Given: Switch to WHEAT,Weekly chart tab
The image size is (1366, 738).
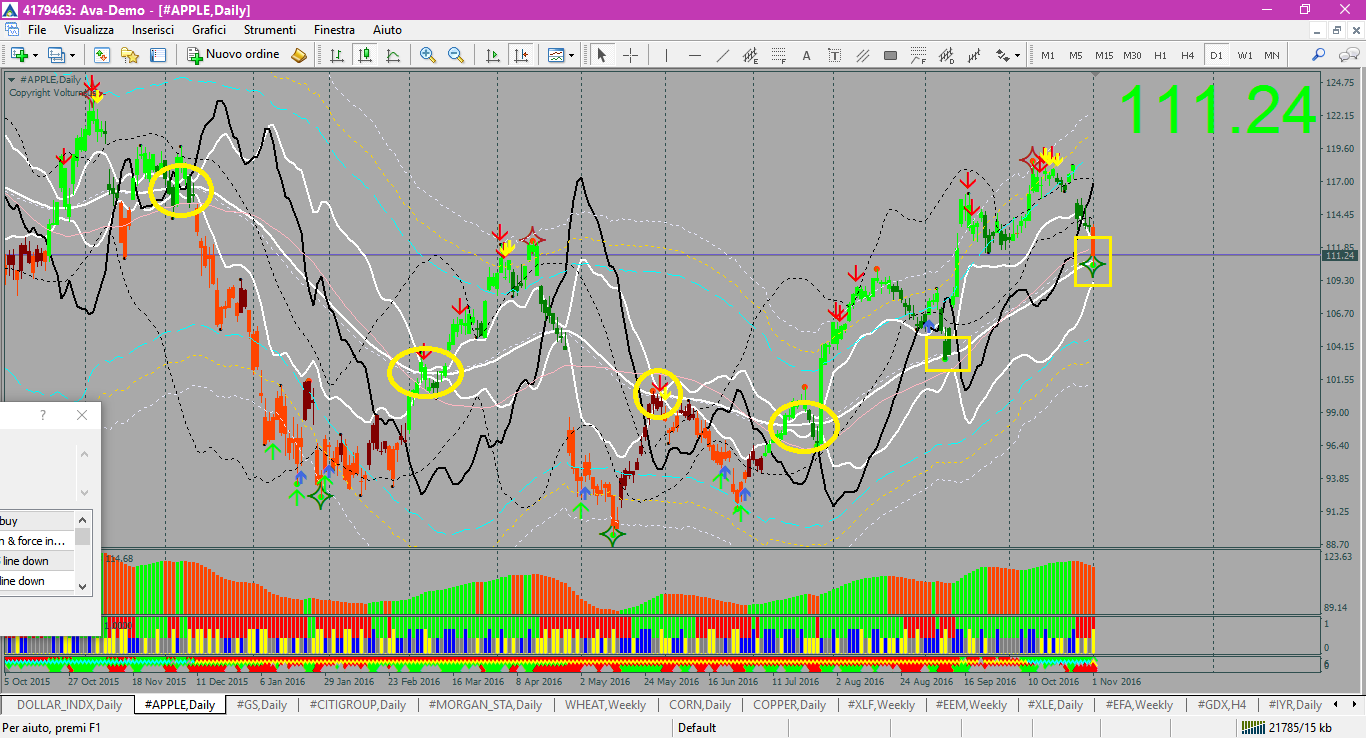Looking at the screenshot, I should (605, 705).
